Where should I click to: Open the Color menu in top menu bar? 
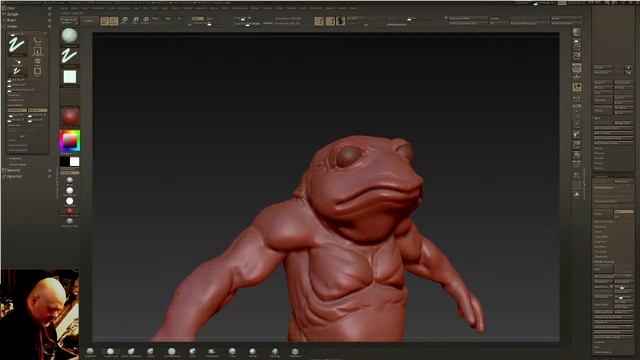coord(85,8)
